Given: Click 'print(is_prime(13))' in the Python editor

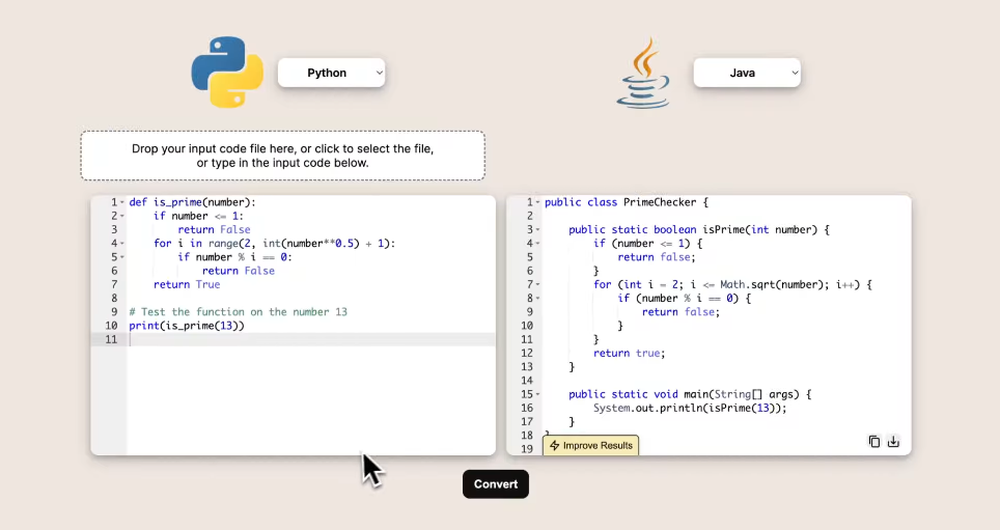Looking at the screenshot, I should pyautogui.click(x=187, y=326).
